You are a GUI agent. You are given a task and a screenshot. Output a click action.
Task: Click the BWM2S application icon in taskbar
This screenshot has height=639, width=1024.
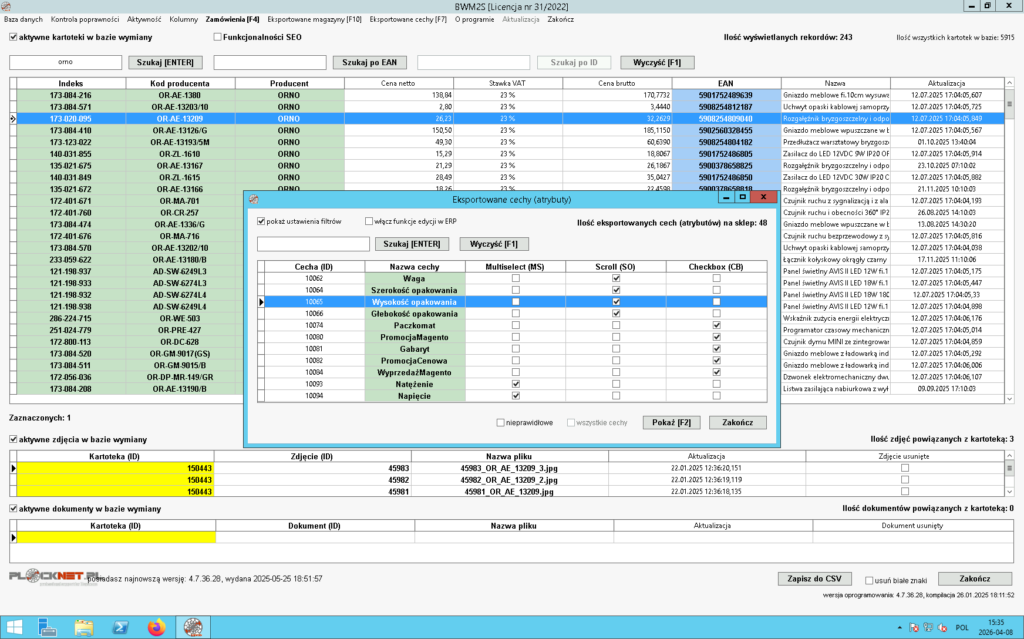pyautogui.click(x=191, y=627)
